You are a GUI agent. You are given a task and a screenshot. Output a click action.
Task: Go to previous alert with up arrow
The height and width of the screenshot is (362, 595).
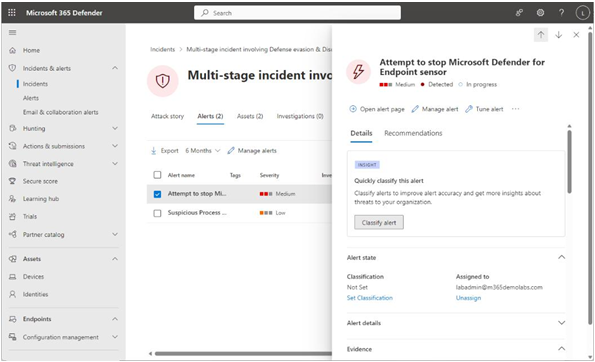541,35
